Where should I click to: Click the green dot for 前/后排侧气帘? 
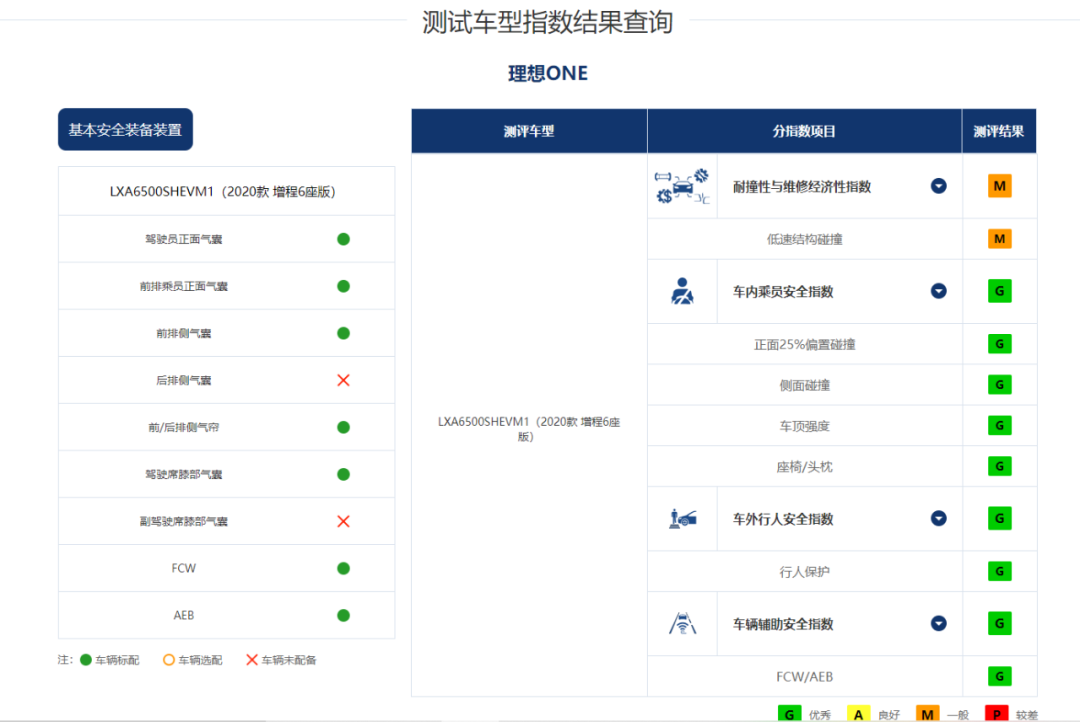(x=343, y=427)
